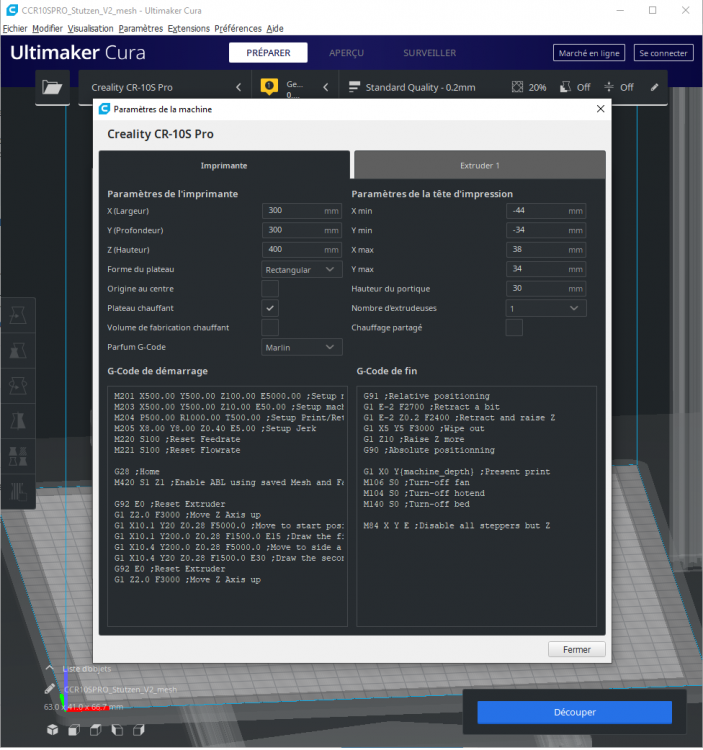Collapse the Liste d'objets panel

click(x=50, y=668)
